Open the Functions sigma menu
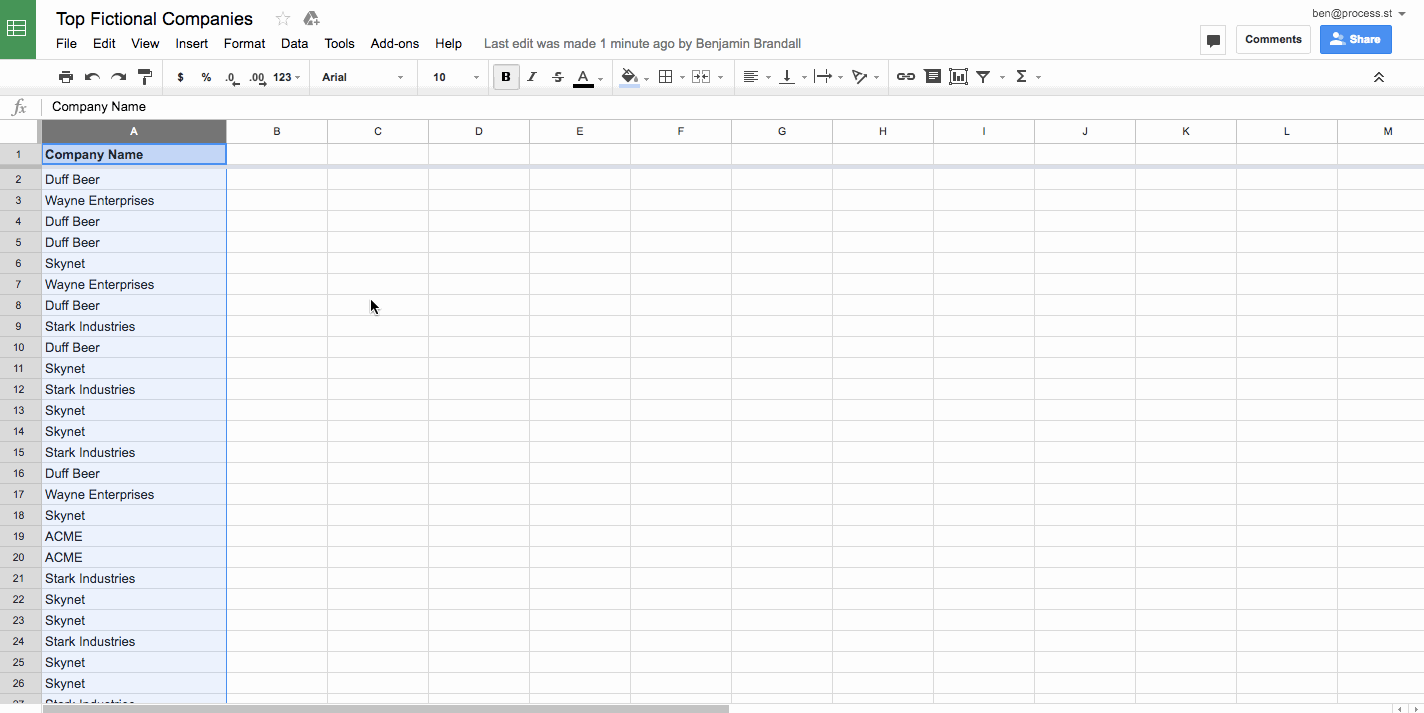 [1021, 77]
